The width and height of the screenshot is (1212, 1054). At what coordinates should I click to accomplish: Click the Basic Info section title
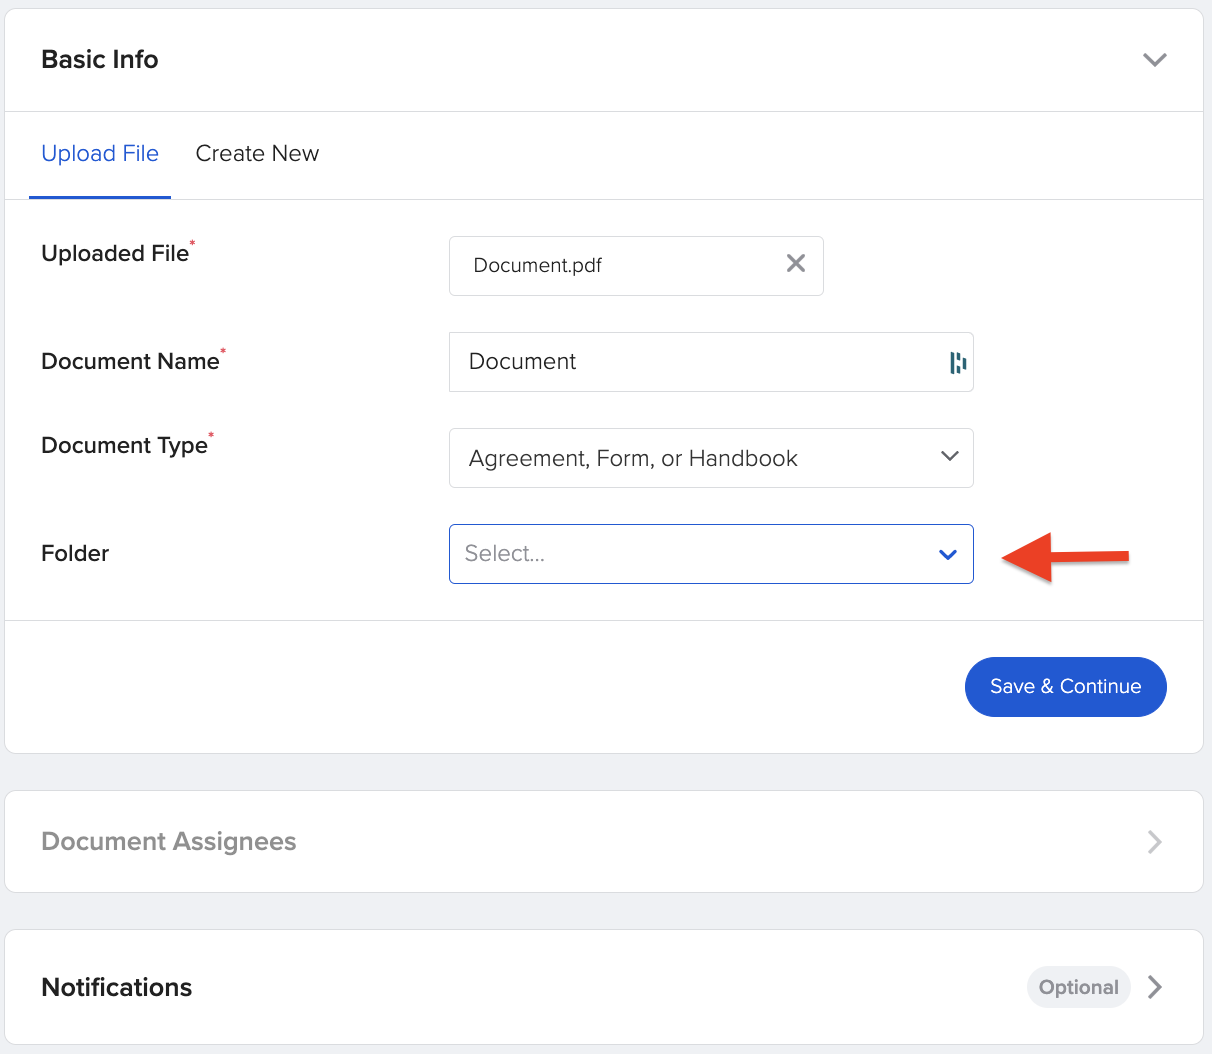coord(99,59)
